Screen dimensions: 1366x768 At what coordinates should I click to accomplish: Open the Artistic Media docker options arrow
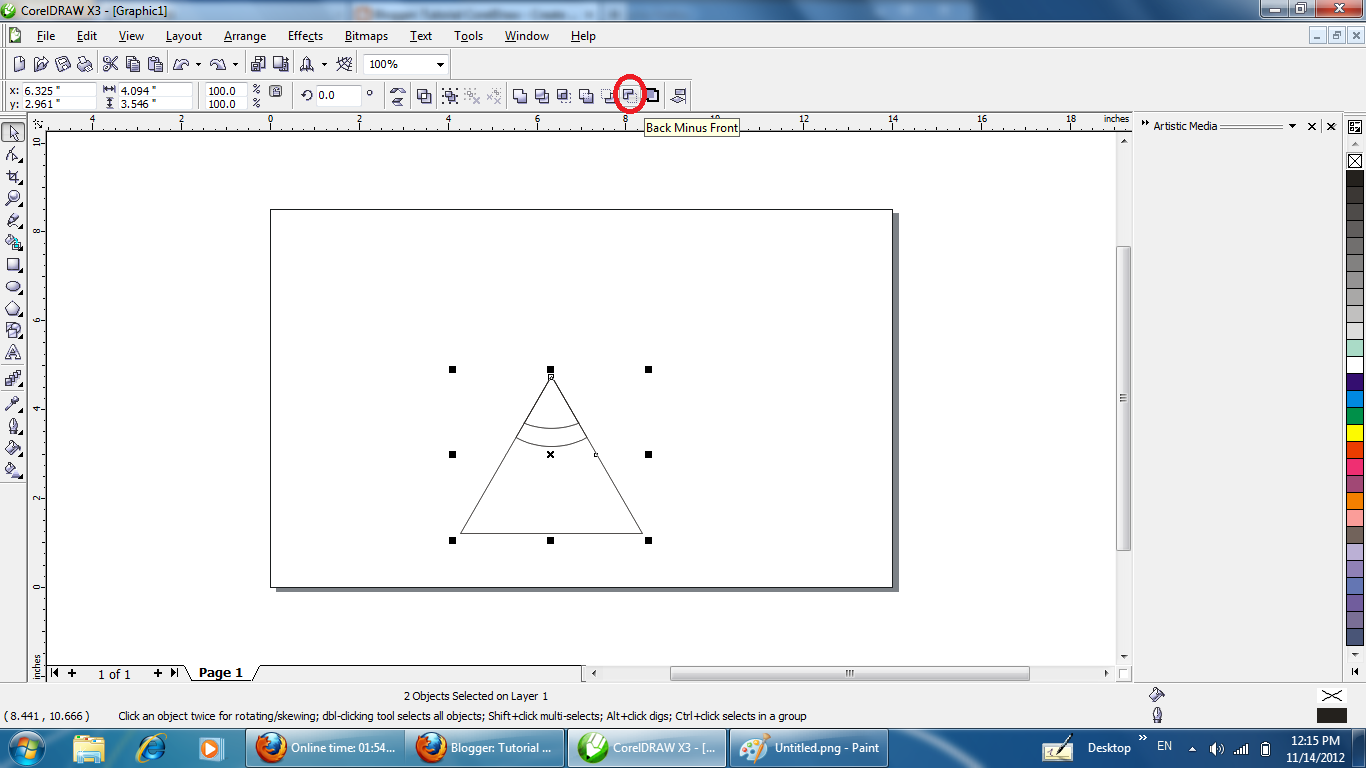point(1292,126)
